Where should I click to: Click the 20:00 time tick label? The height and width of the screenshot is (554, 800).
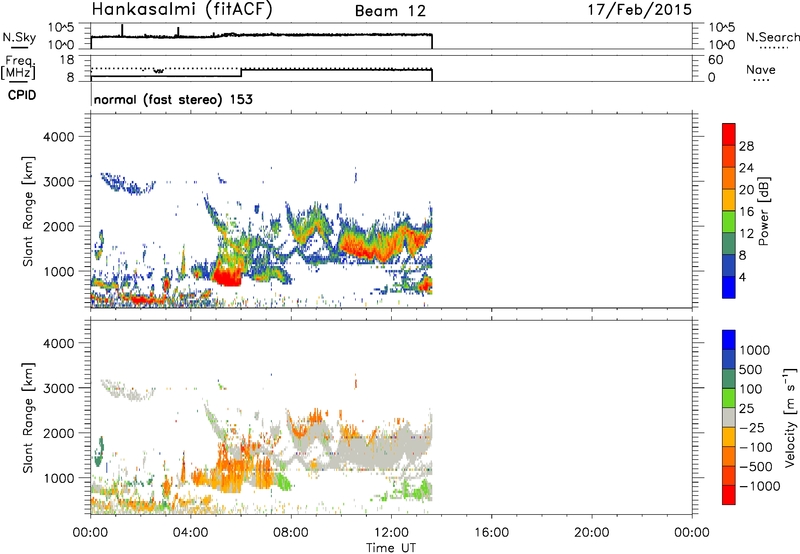tap(591, 533)
